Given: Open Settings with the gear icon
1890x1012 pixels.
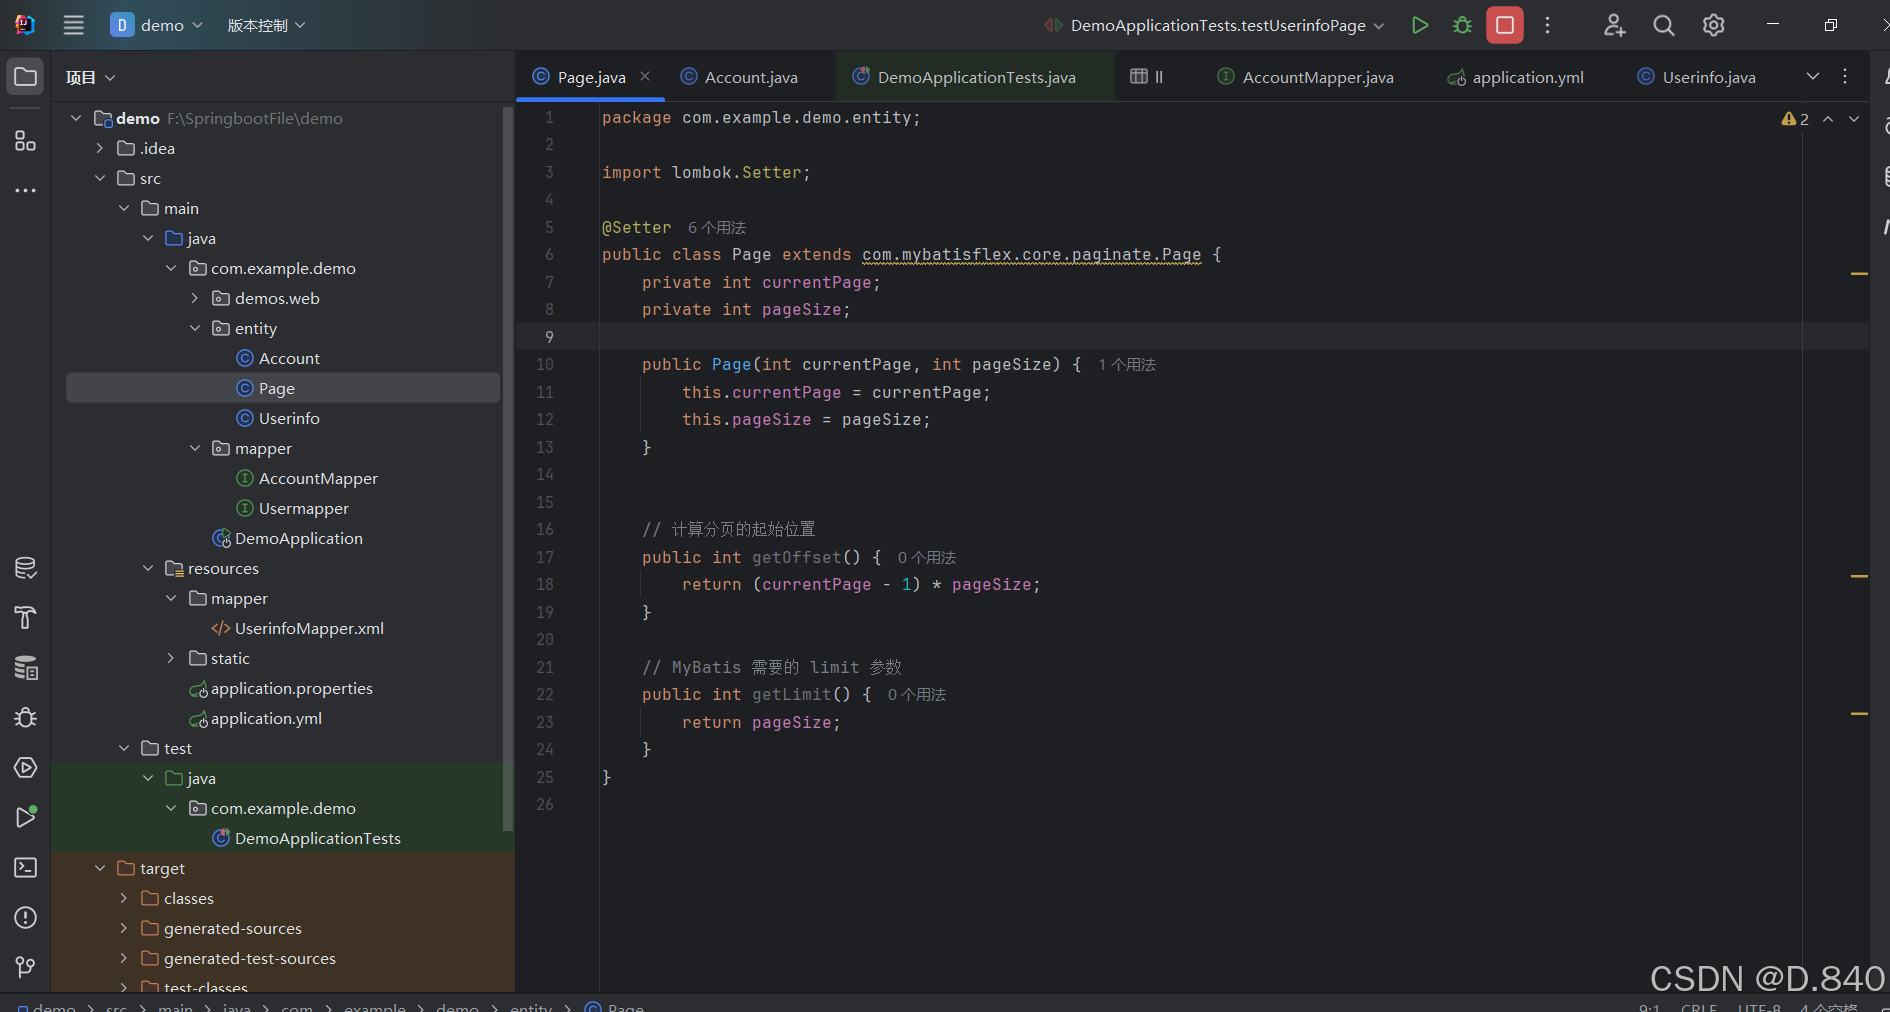Looking at the screenshot, I should click(1714, 25).
